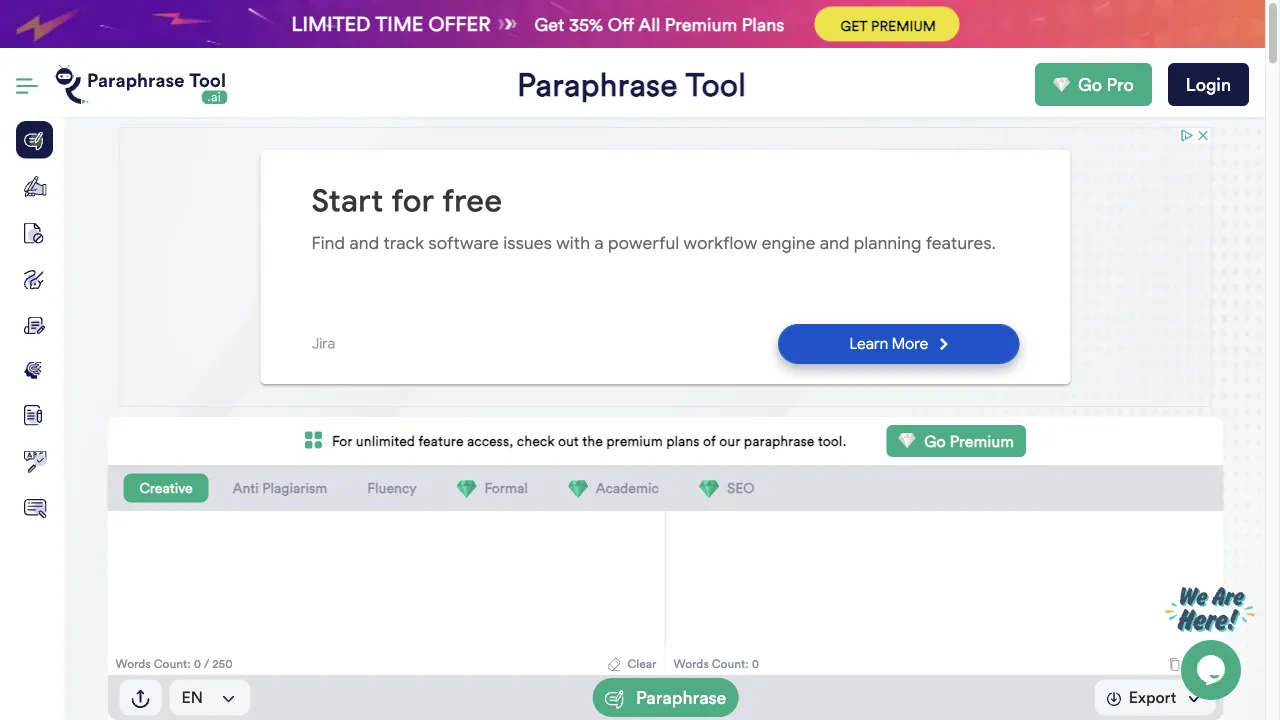Switch to Anti Plagiarism mode
Image resolution: width=1280 pixels, height=720 pixels.
coord(280,488)
